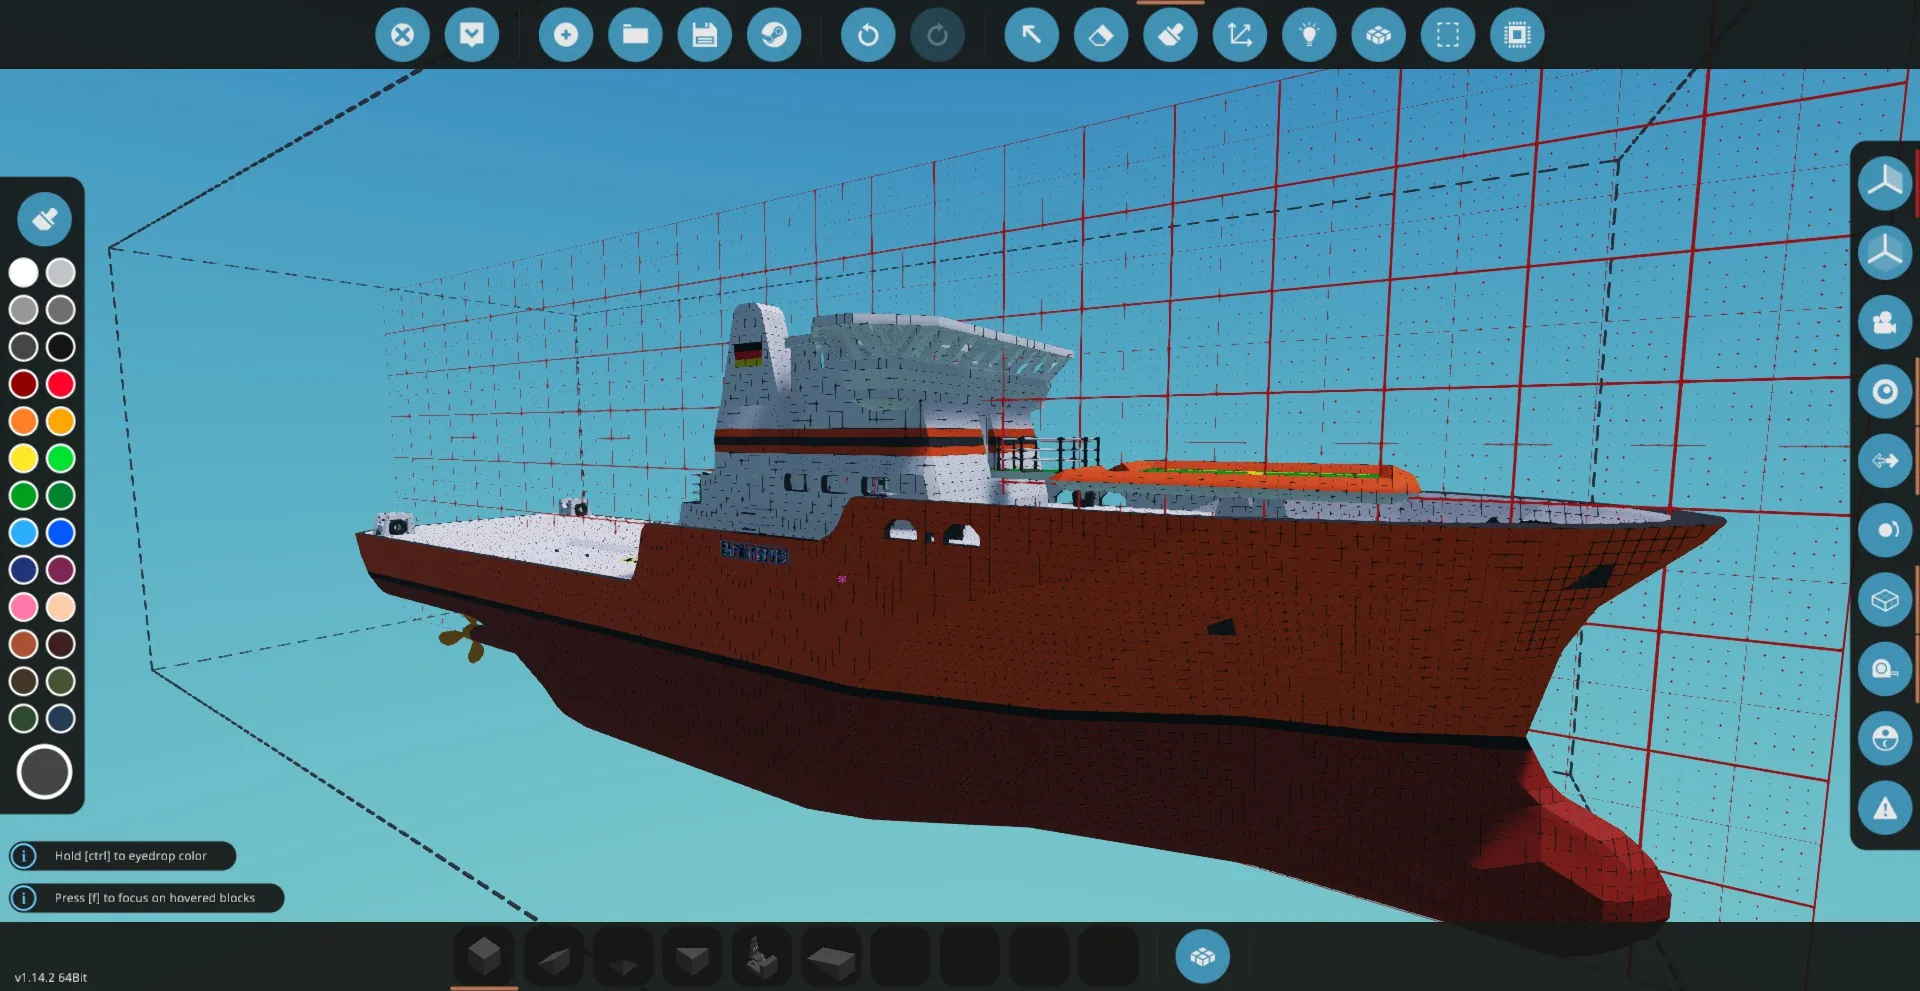Click the dashed selection box tool

[x=1447, y=35]
